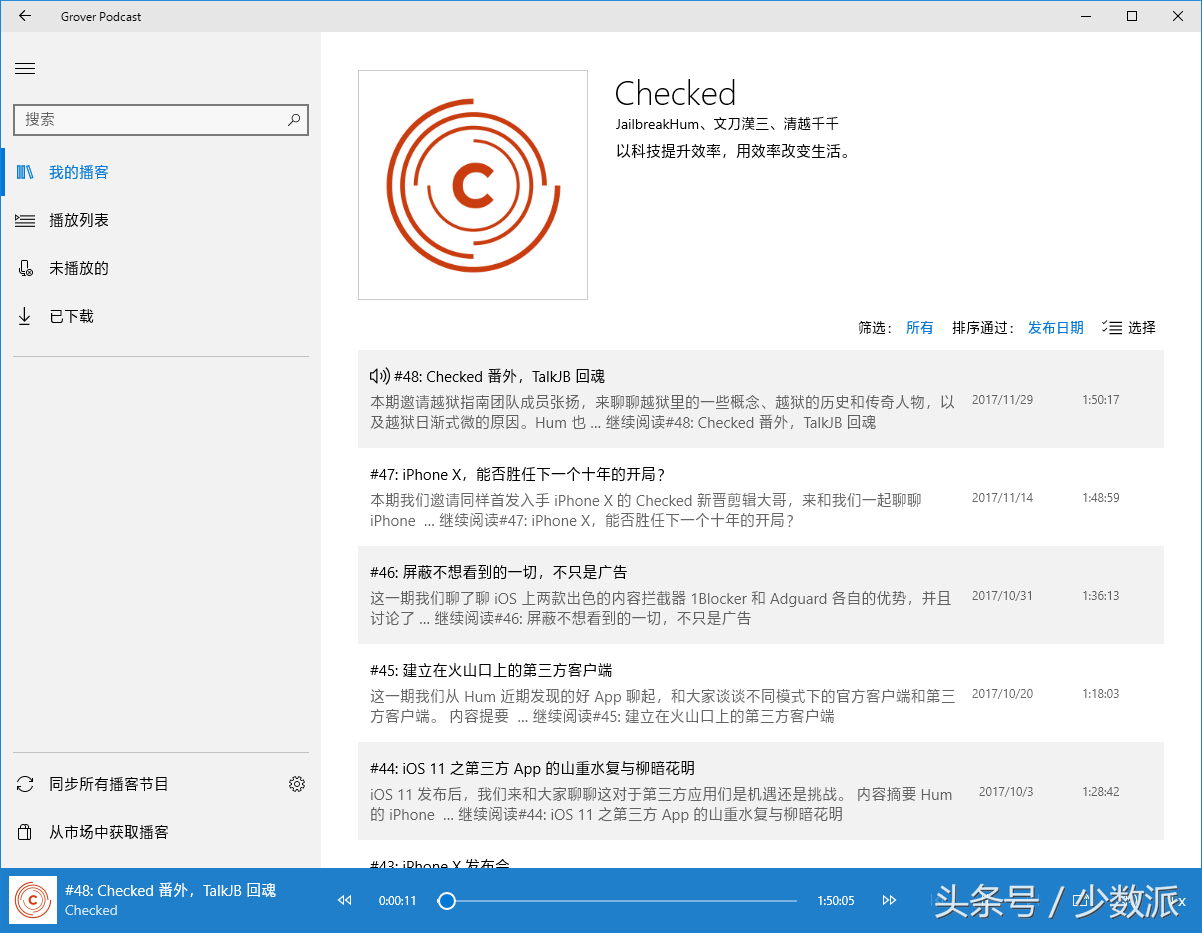Open the sort dropdown showing 发布日期
The width and height of the screenshot is (1202, 933).
1055,327
